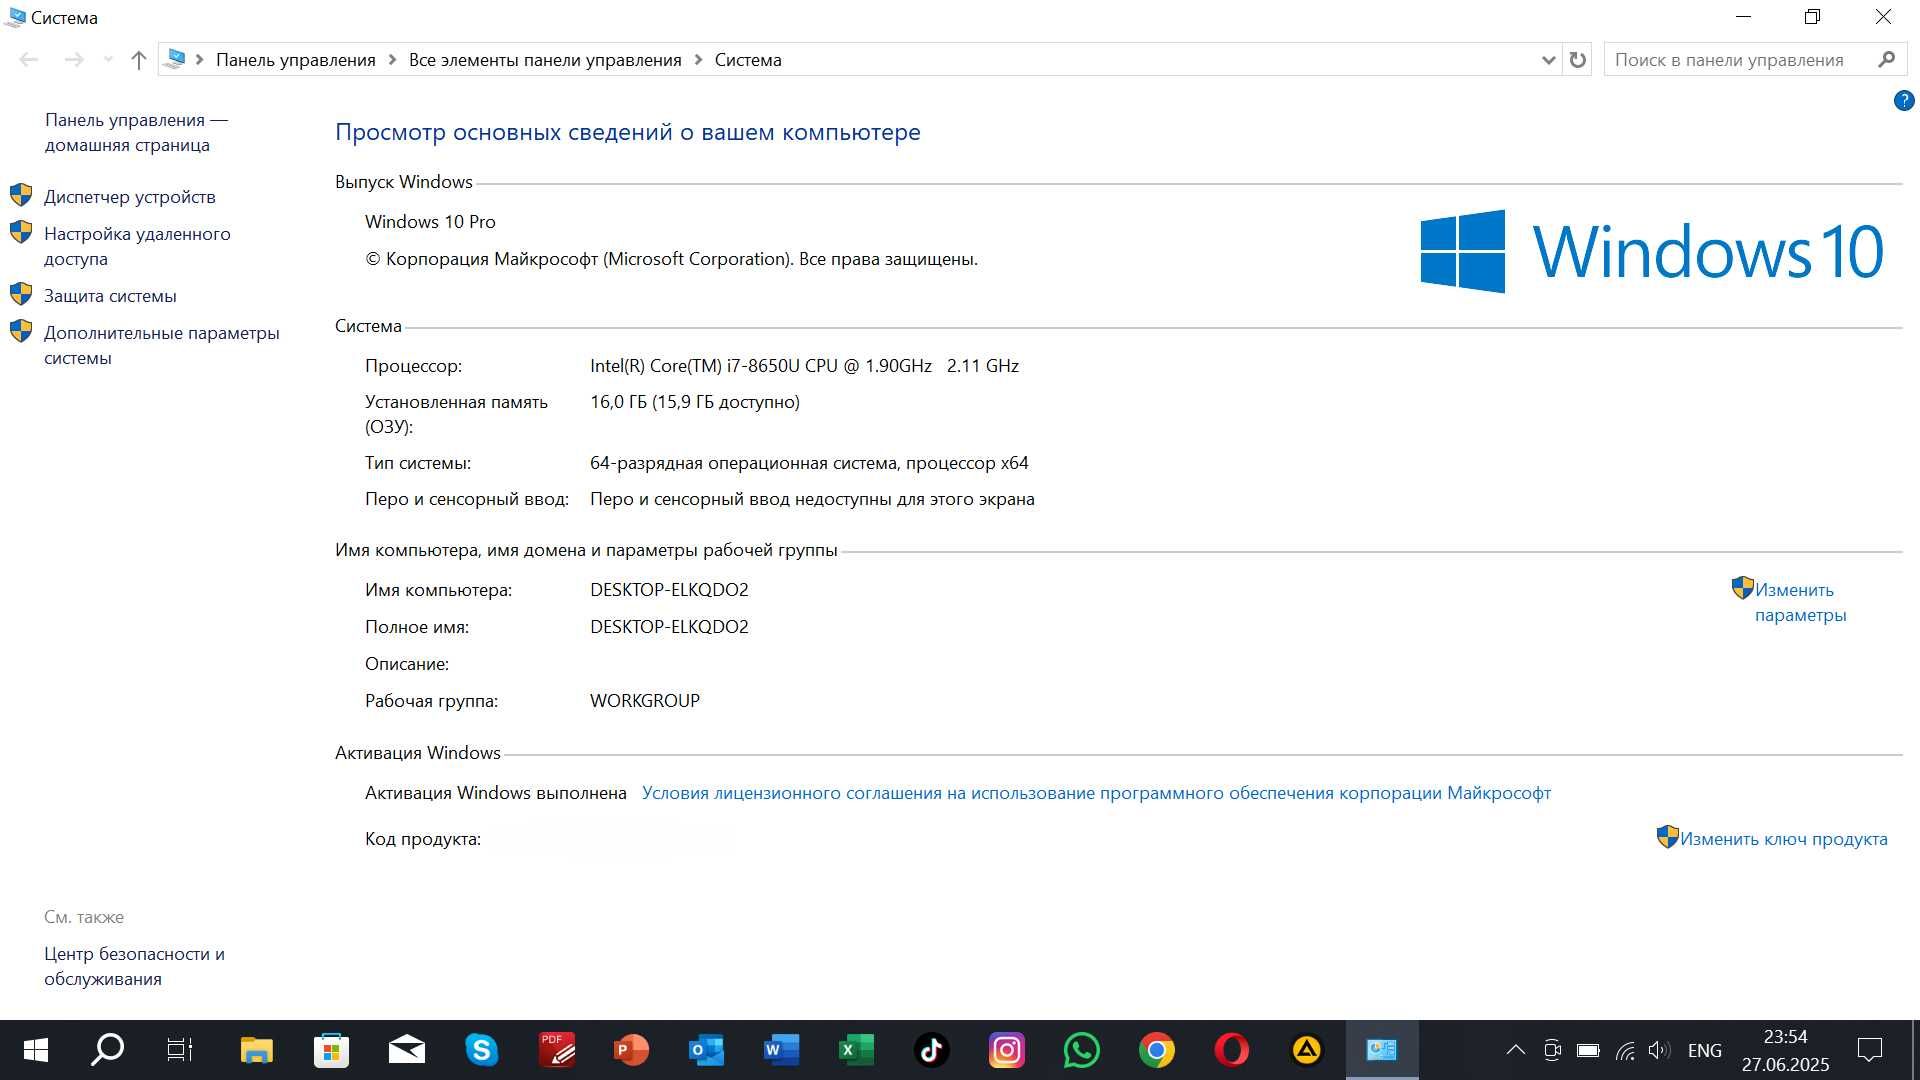The height and width of the screenshot is (1080, 1920).
Task: Open Help with the blue question icon
Action: 1904,101
